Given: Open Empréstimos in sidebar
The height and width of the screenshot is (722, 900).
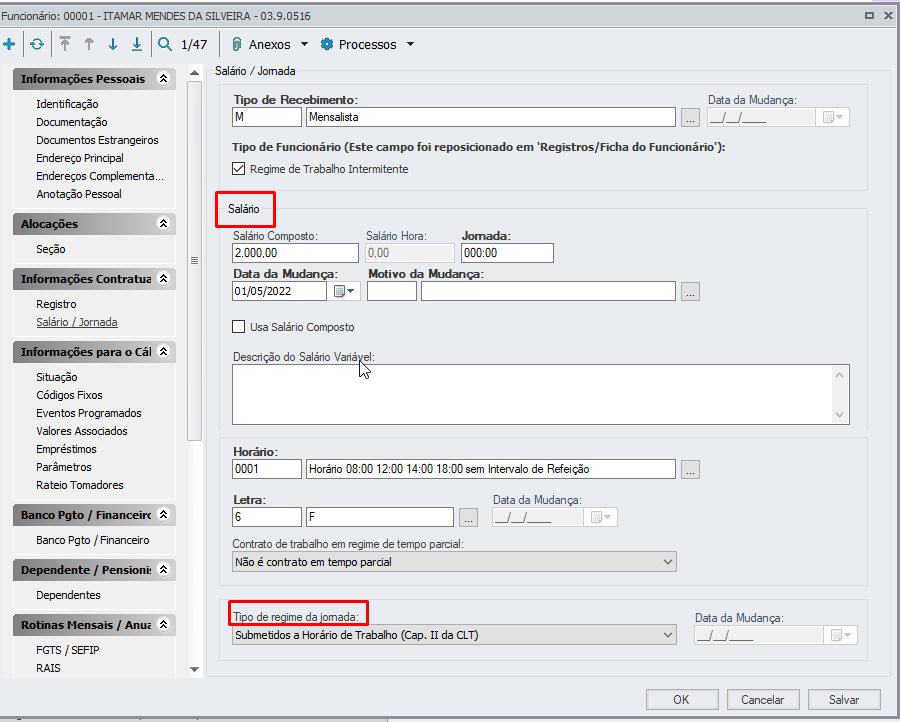Looking at the screenshot, I should click(66, 449).
